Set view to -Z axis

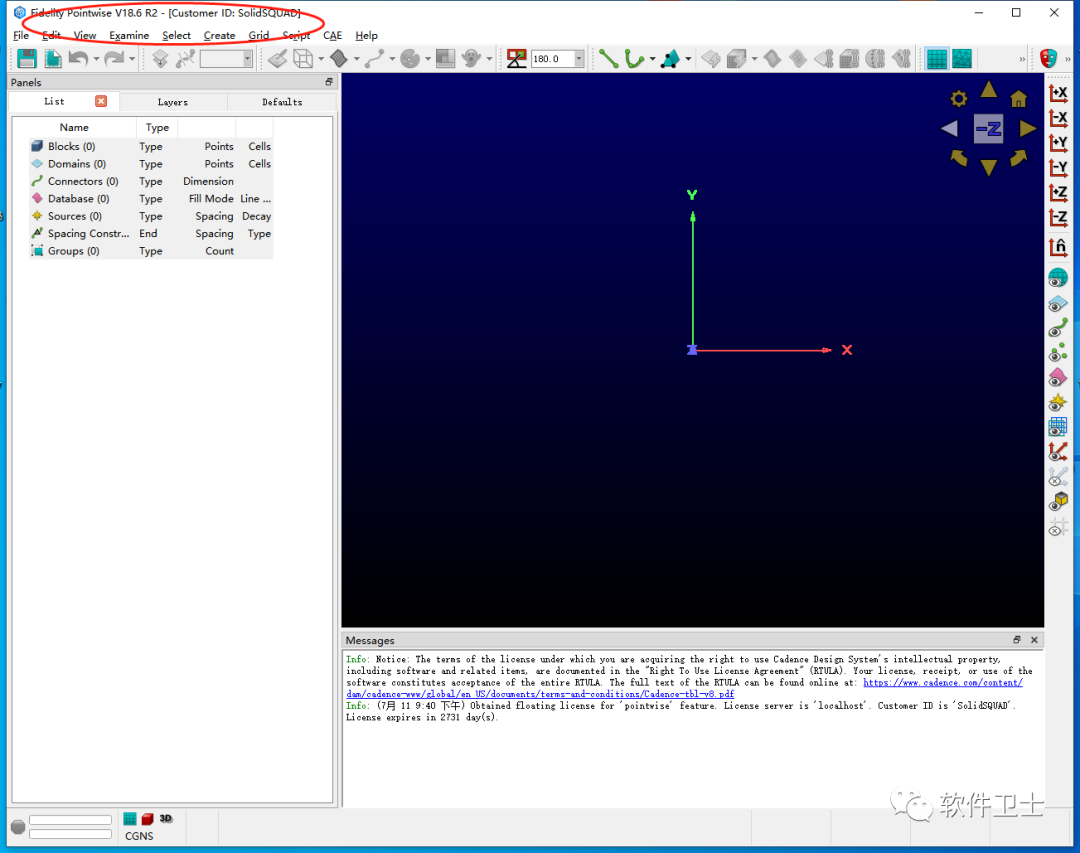click(1058, 218)
